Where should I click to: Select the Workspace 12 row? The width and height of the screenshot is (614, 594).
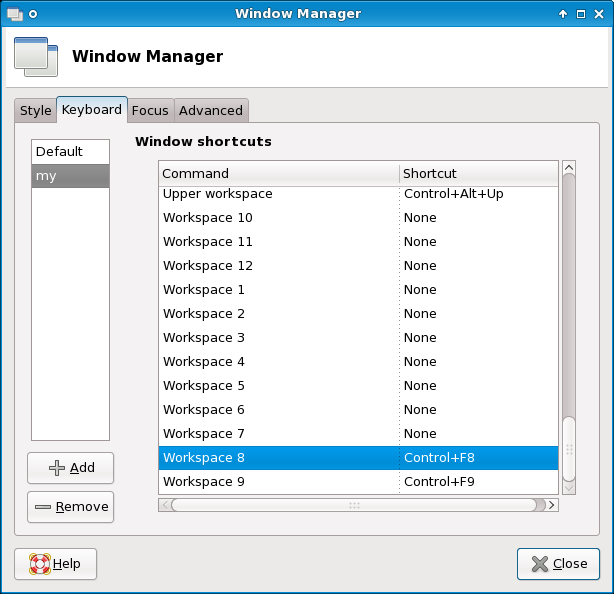point(358,266)
